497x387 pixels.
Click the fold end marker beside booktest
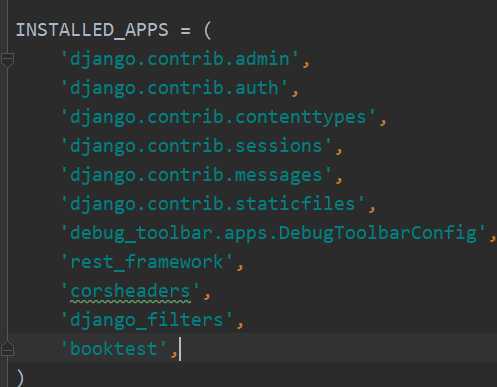click(x=7, y=349)
